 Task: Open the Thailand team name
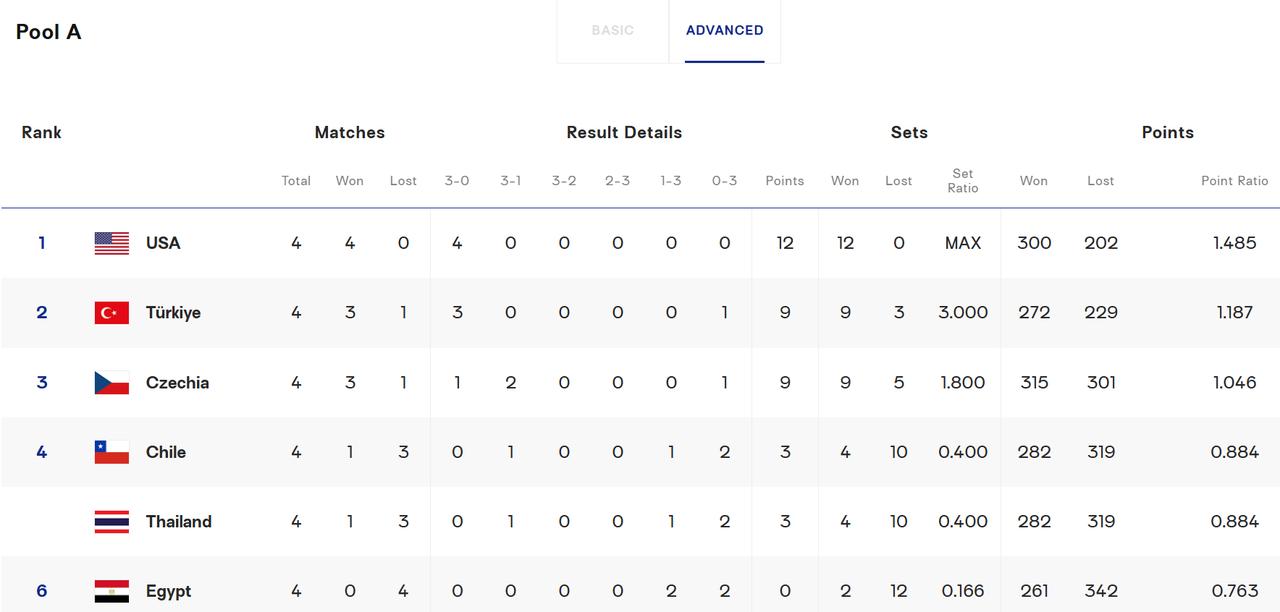[179, 522]
